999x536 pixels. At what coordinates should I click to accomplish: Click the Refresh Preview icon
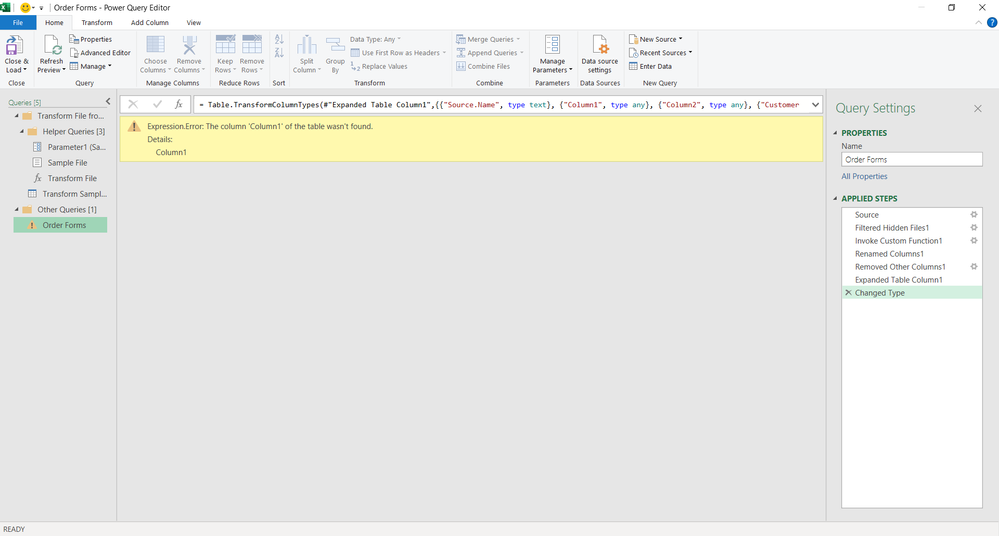(52, 46)
